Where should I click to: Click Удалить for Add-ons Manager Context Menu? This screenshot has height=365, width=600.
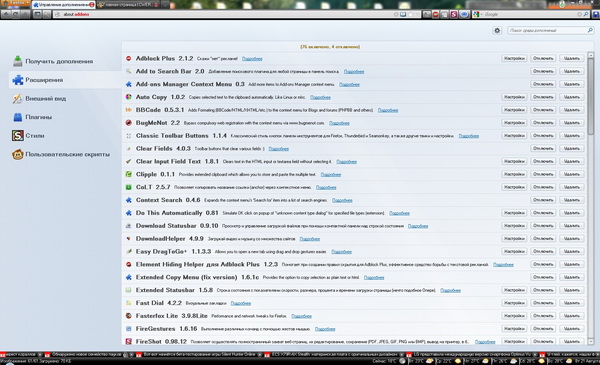[572, 84]
